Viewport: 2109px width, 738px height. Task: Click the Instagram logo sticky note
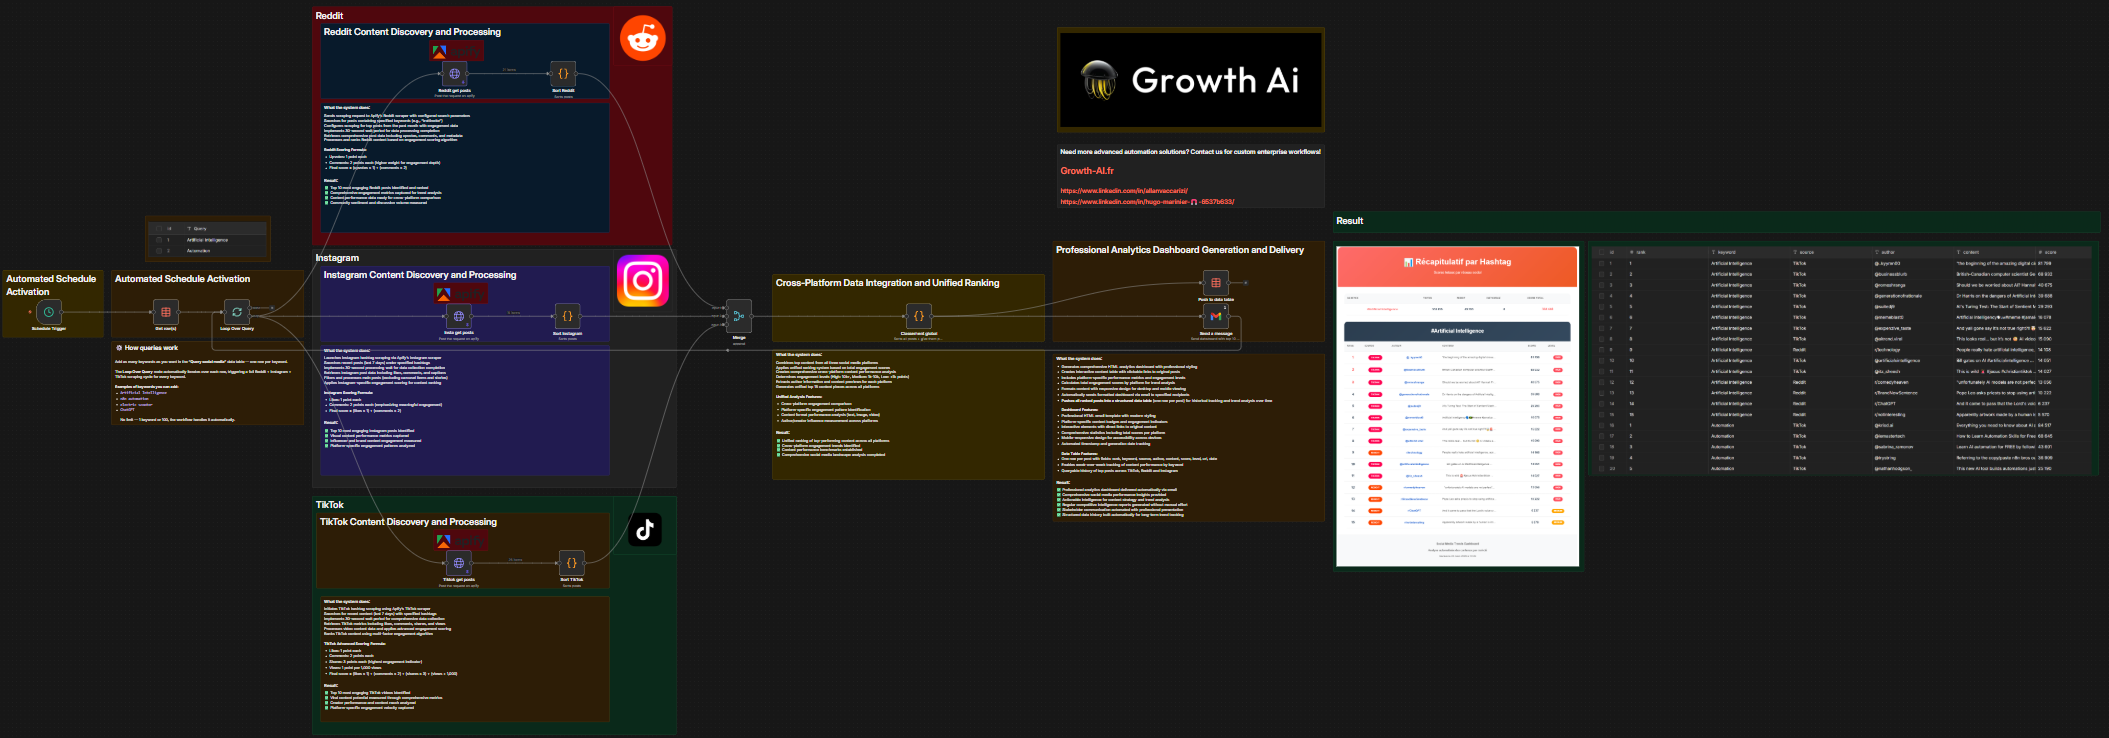tap(643, 281)
